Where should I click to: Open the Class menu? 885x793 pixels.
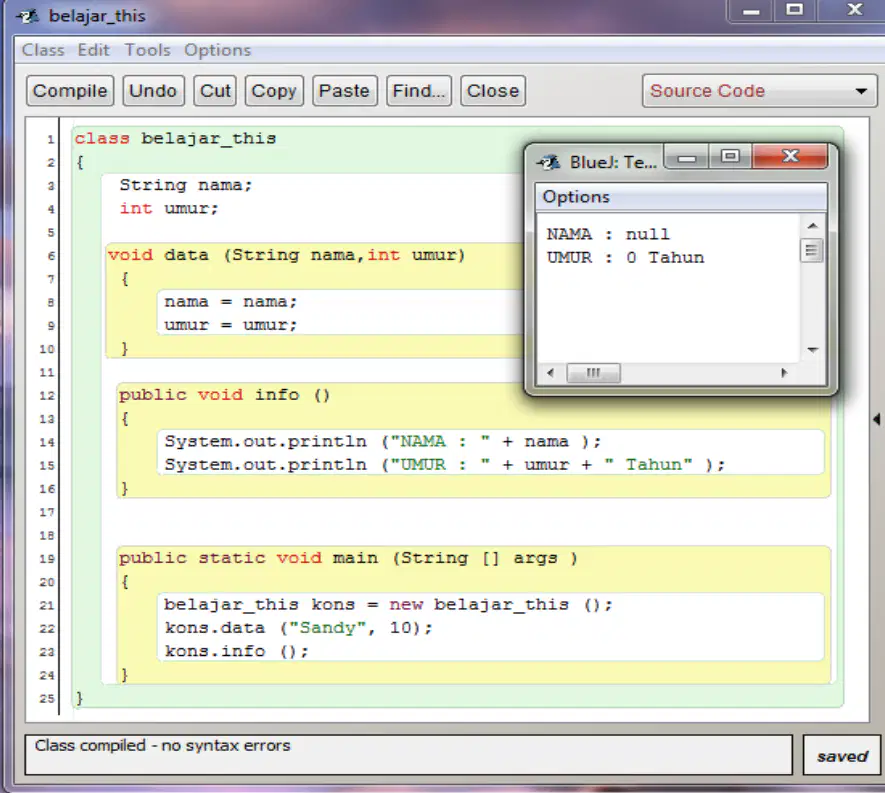pyautogui.click(x=43, y=50)
